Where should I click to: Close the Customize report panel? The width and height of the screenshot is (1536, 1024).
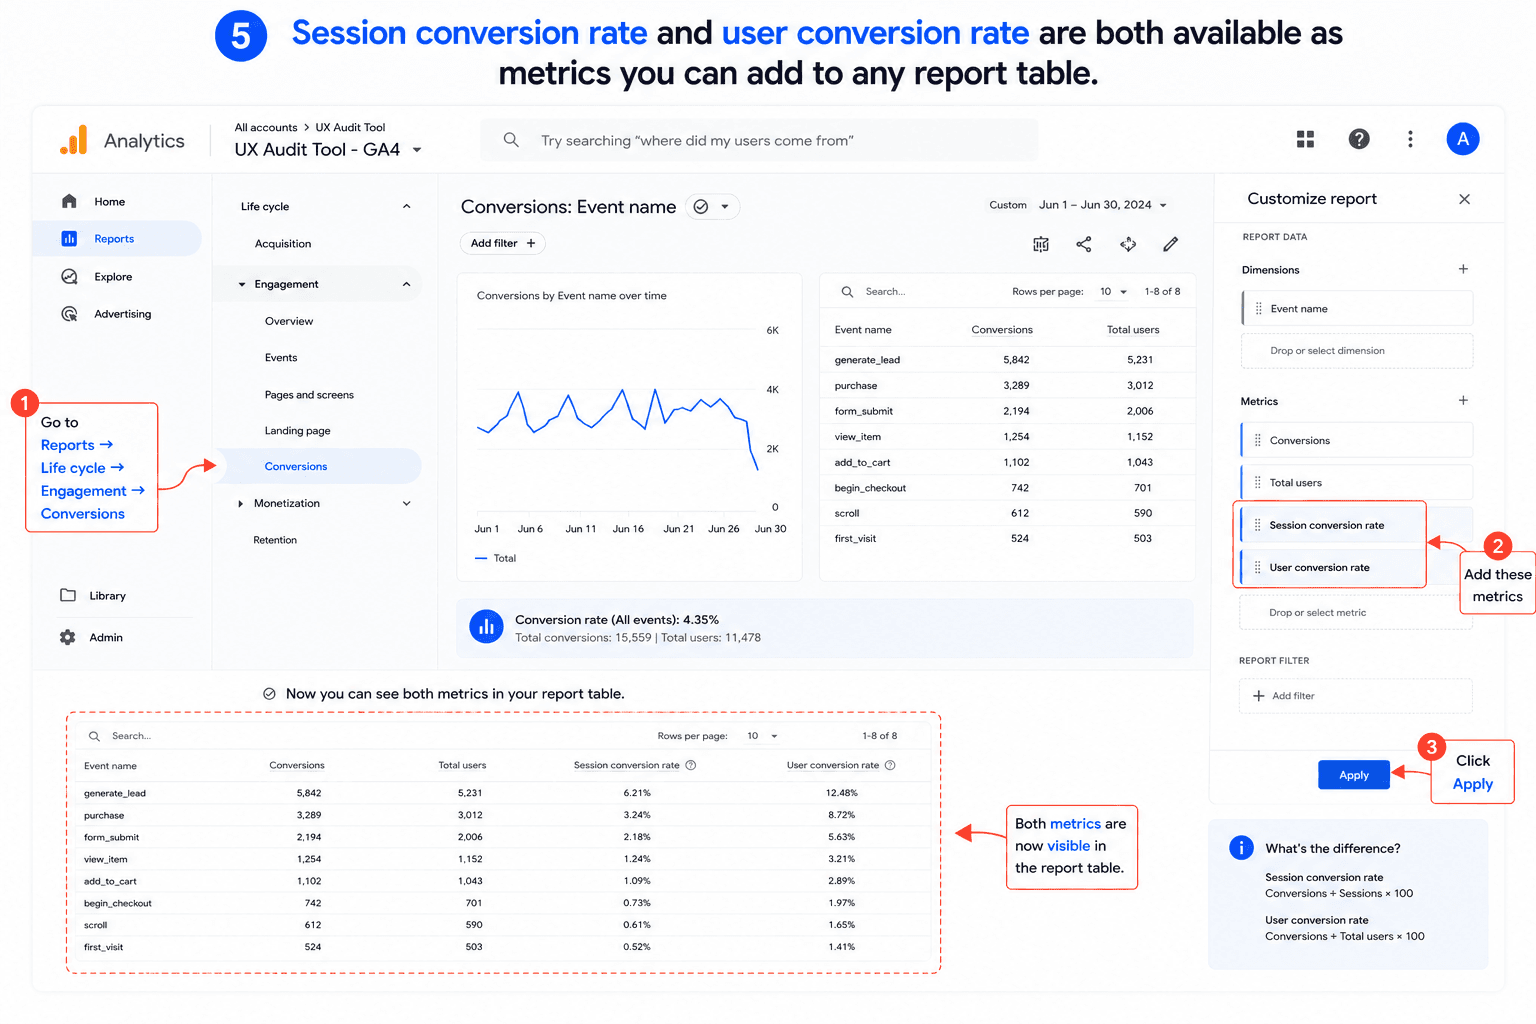[x=1464, y=199]
